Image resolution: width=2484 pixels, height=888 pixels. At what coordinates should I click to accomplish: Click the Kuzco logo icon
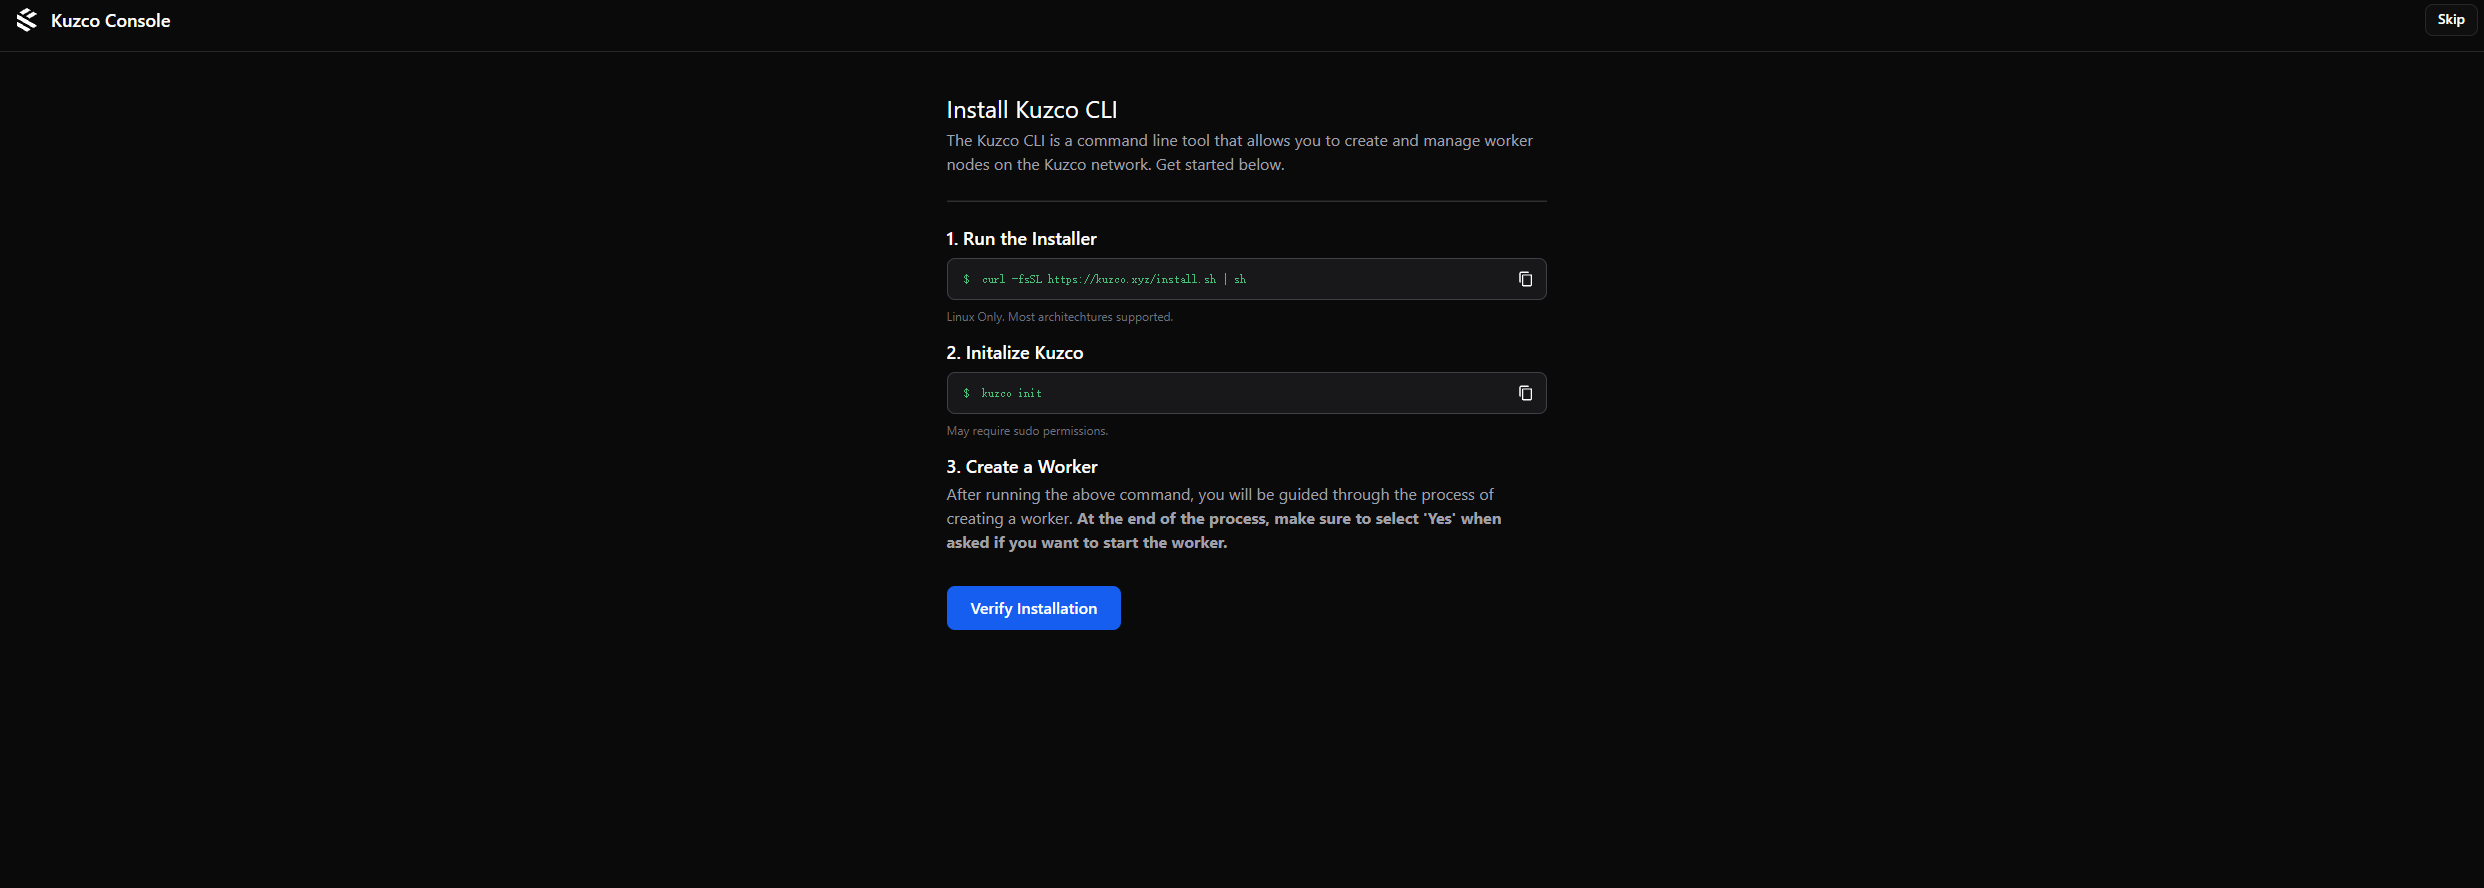27,20
